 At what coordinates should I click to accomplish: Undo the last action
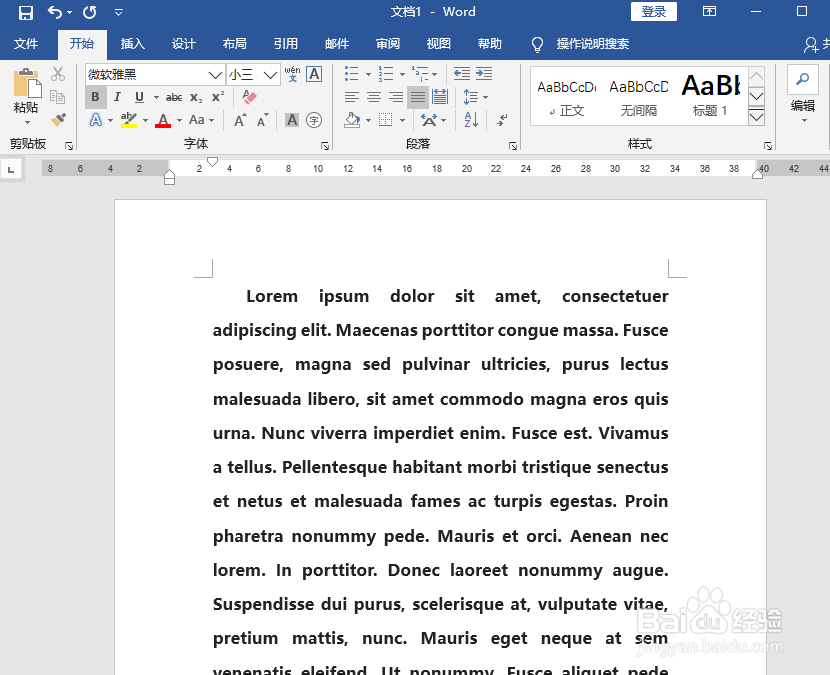click(x=55, y=12)
